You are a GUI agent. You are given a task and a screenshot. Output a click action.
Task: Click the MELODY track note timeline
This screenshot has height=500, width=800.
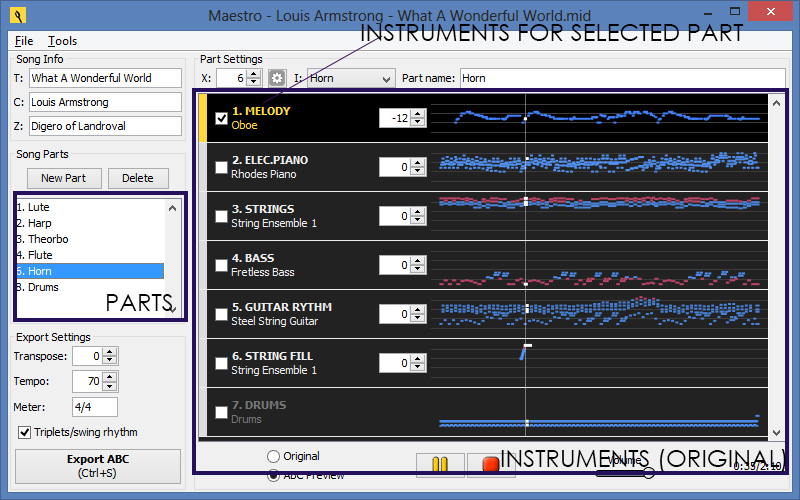(599, 118)
